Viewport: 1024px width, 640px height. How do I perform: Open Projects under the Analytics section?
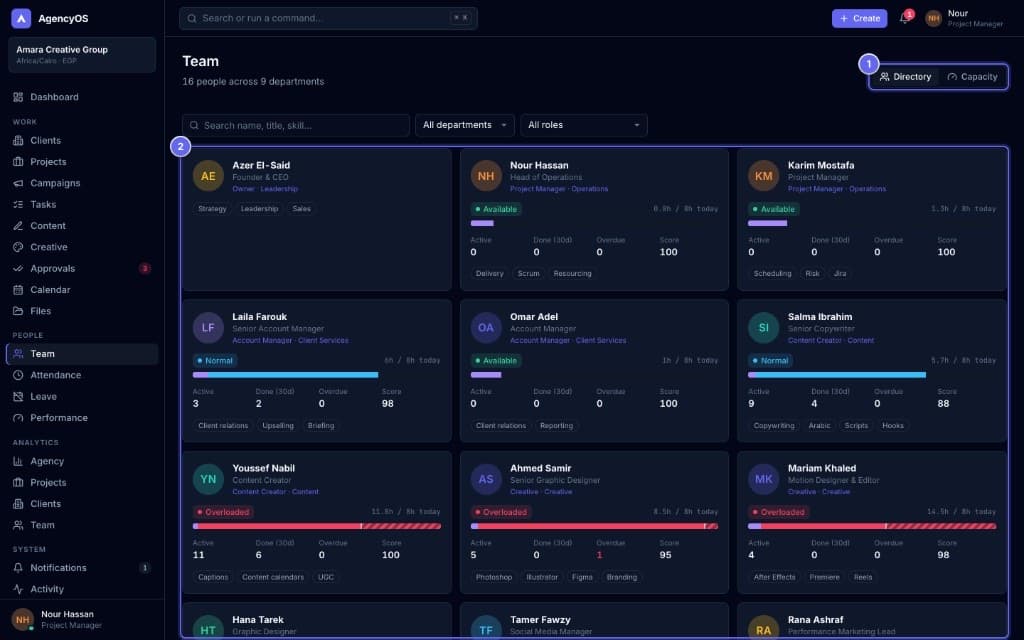click(82, 482)
